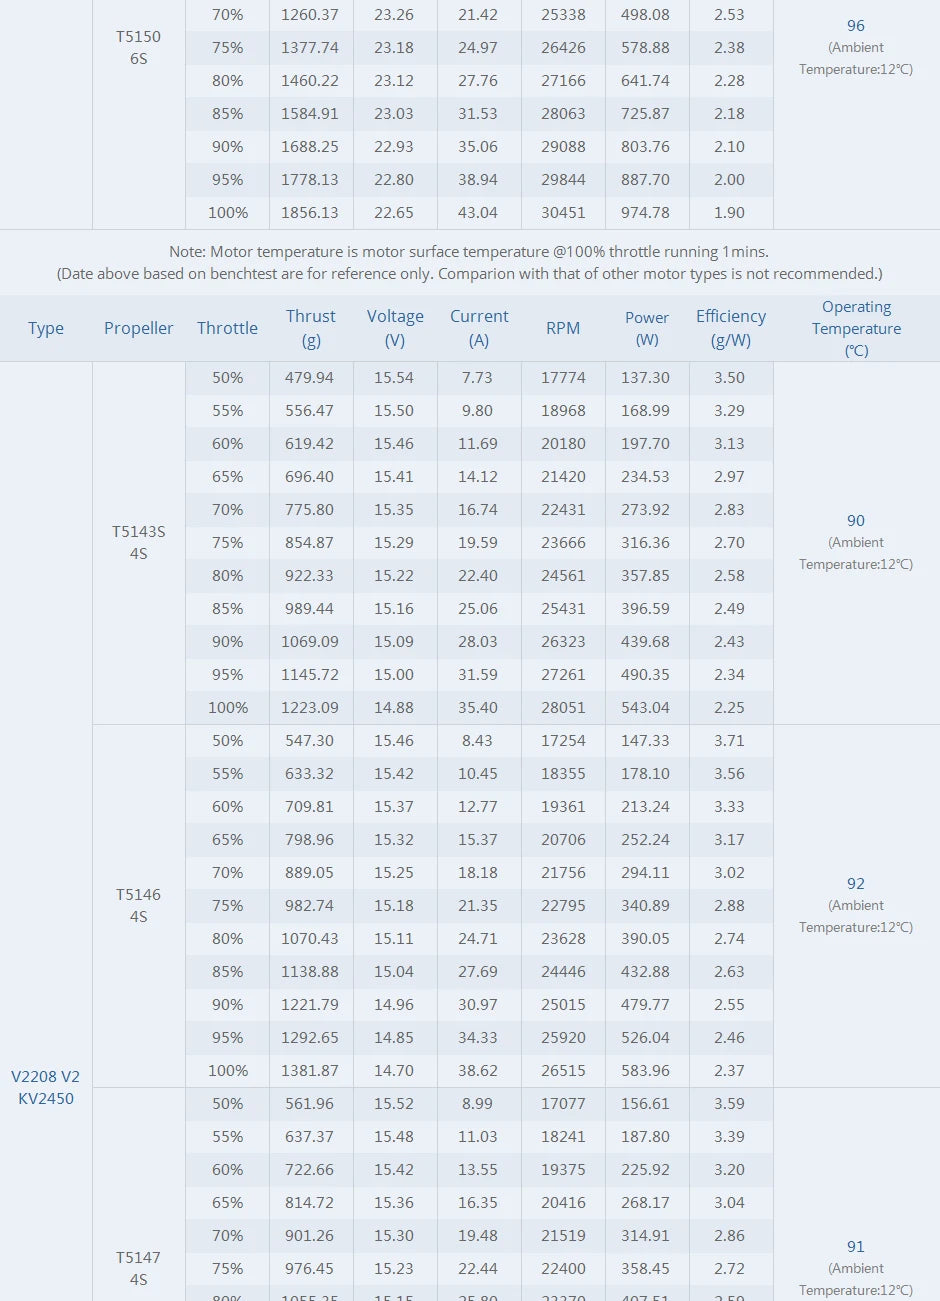940x1301 pixels.
Task: Click the Voltage (V) column header
Action: click(395, 328)
